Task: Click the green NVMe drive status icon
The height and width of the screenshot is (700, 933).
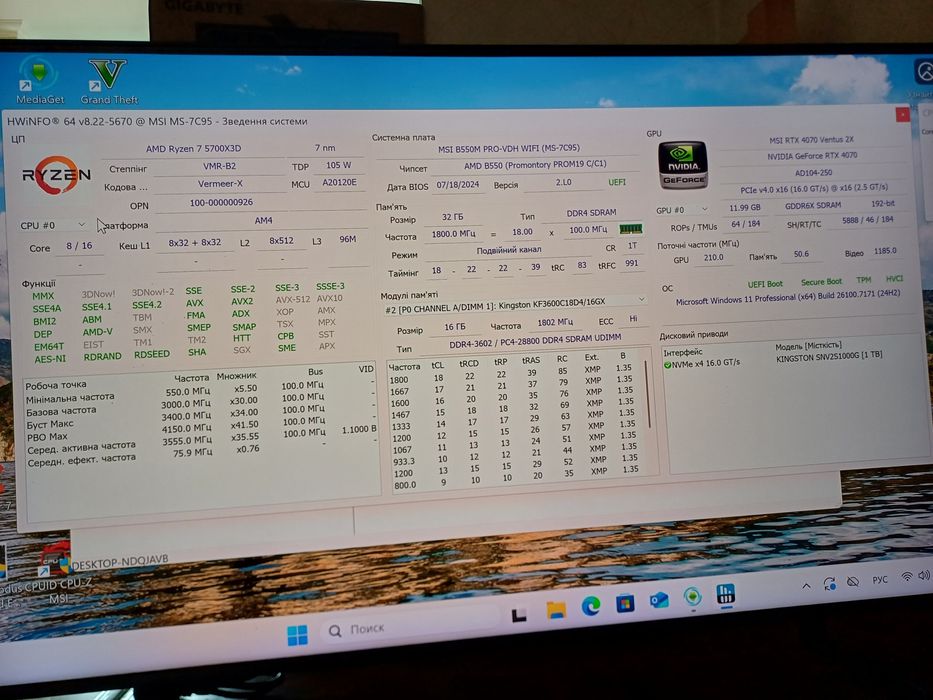Action: 667,365
